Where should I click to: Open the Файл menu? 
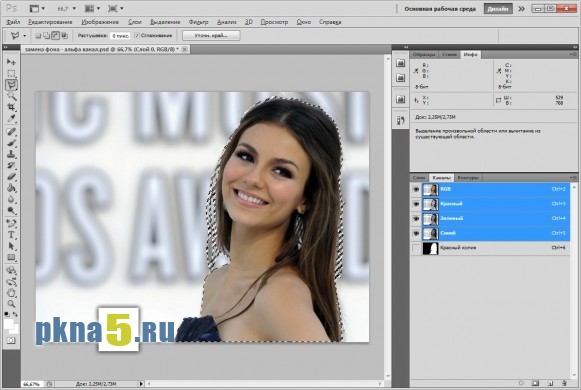pyautogui.click(x=13, y=22)
